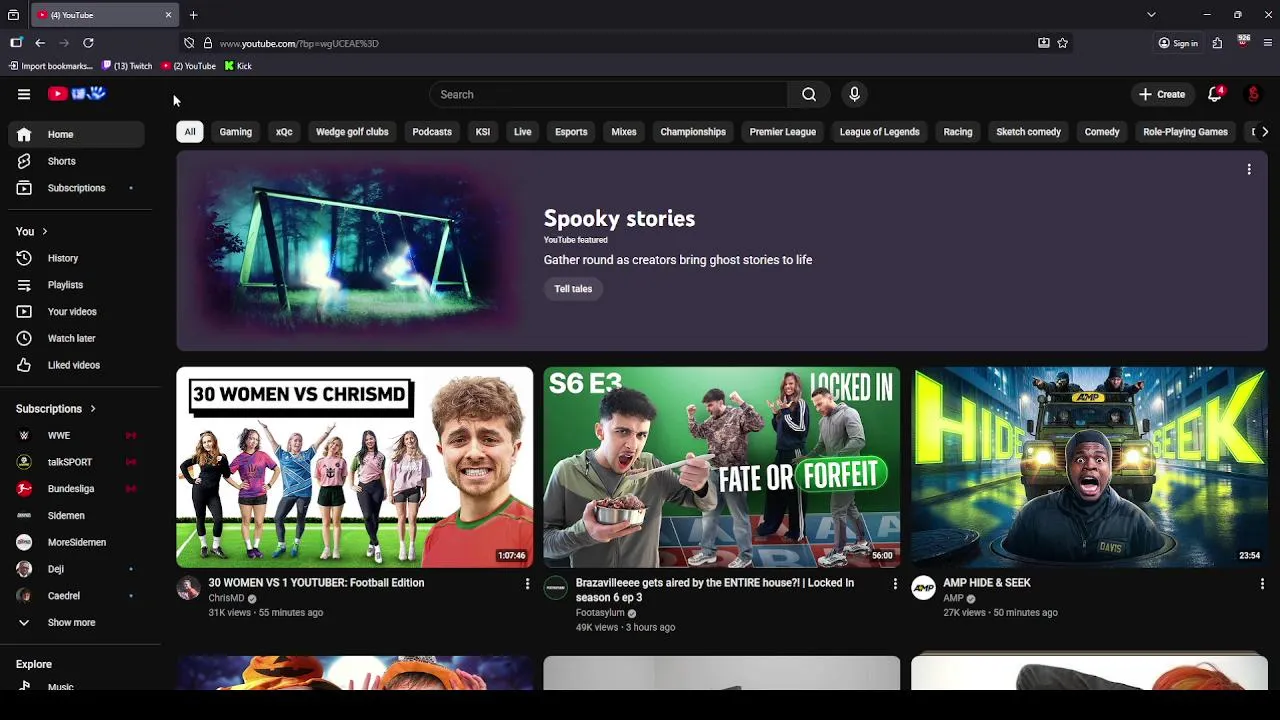Viewport: 1280px width, 720px height.
Task: Select the League of Legends chip
Action: click(879, 132)
